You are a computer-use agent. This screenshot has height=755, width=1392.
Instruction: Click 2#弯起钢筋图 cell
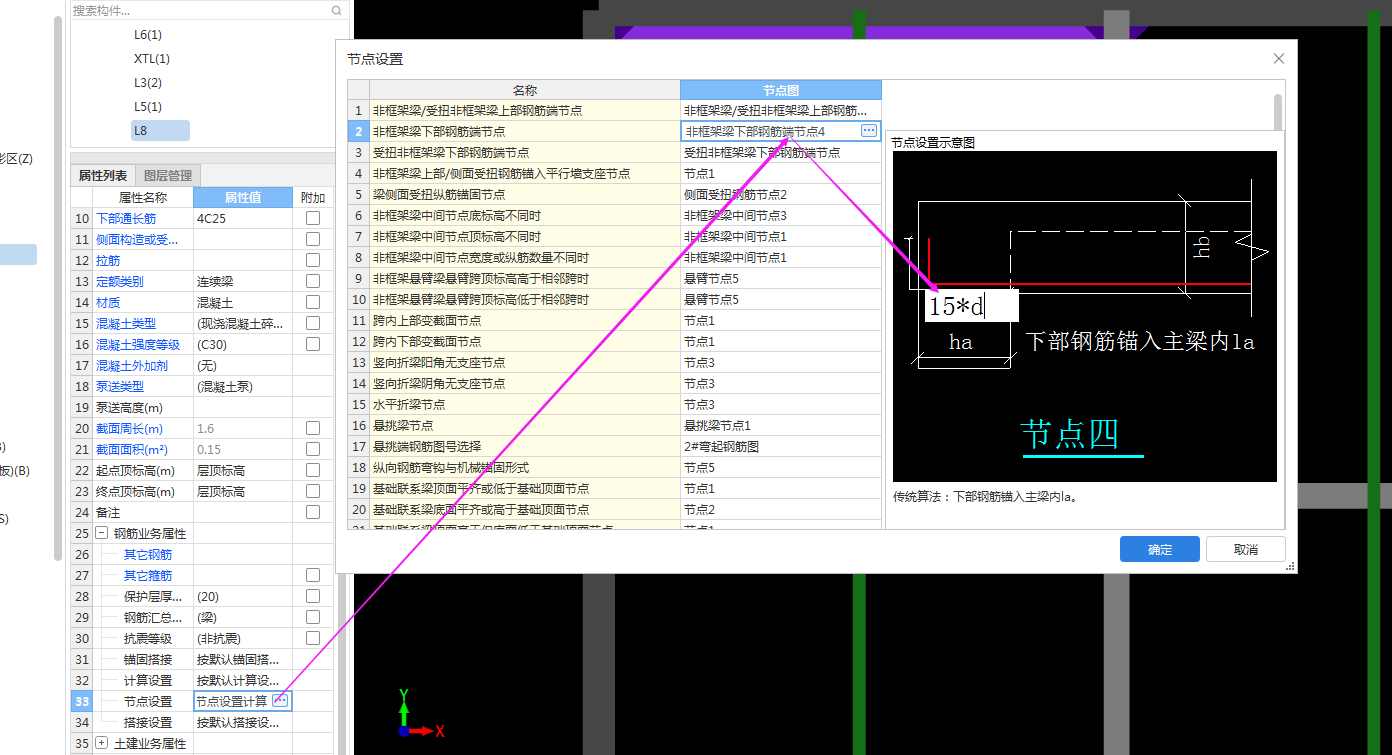point(781,446)
